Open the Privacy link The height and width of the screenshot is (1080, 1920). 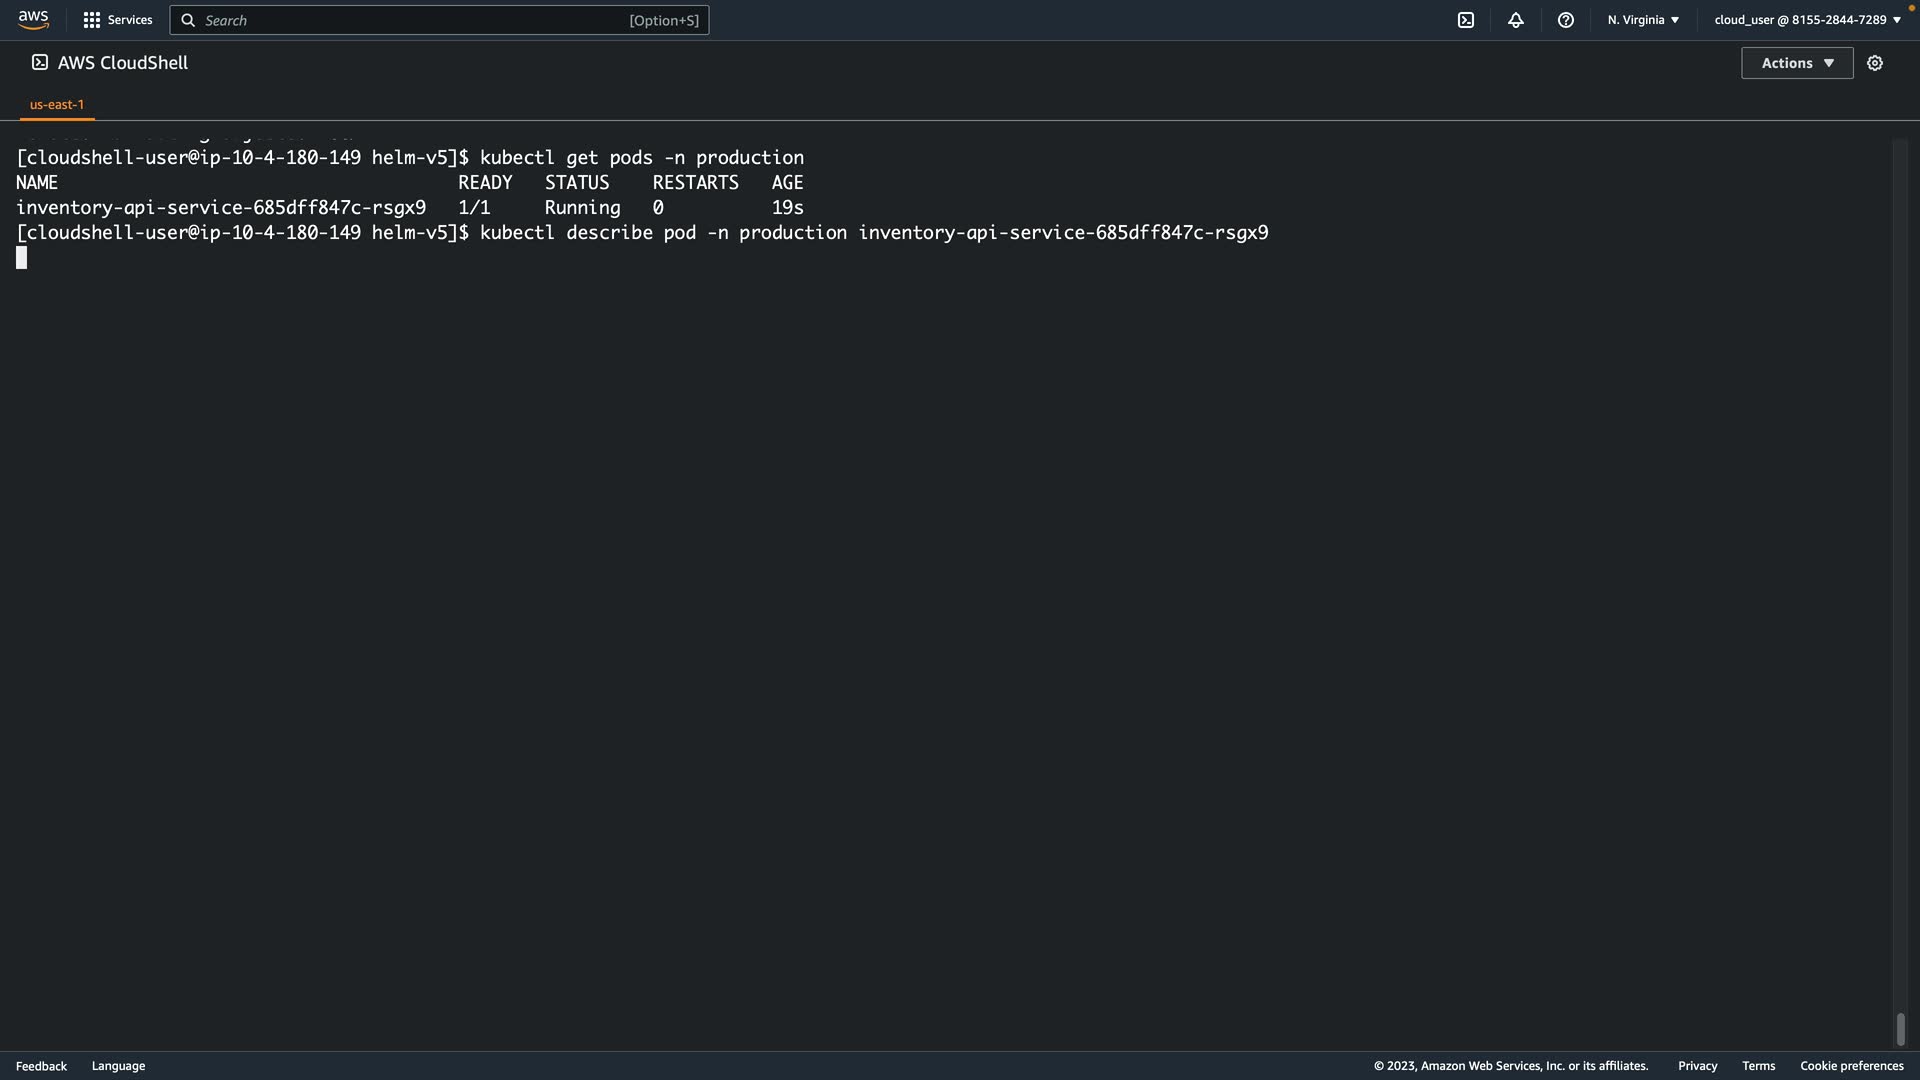tap(1697, 1066)
